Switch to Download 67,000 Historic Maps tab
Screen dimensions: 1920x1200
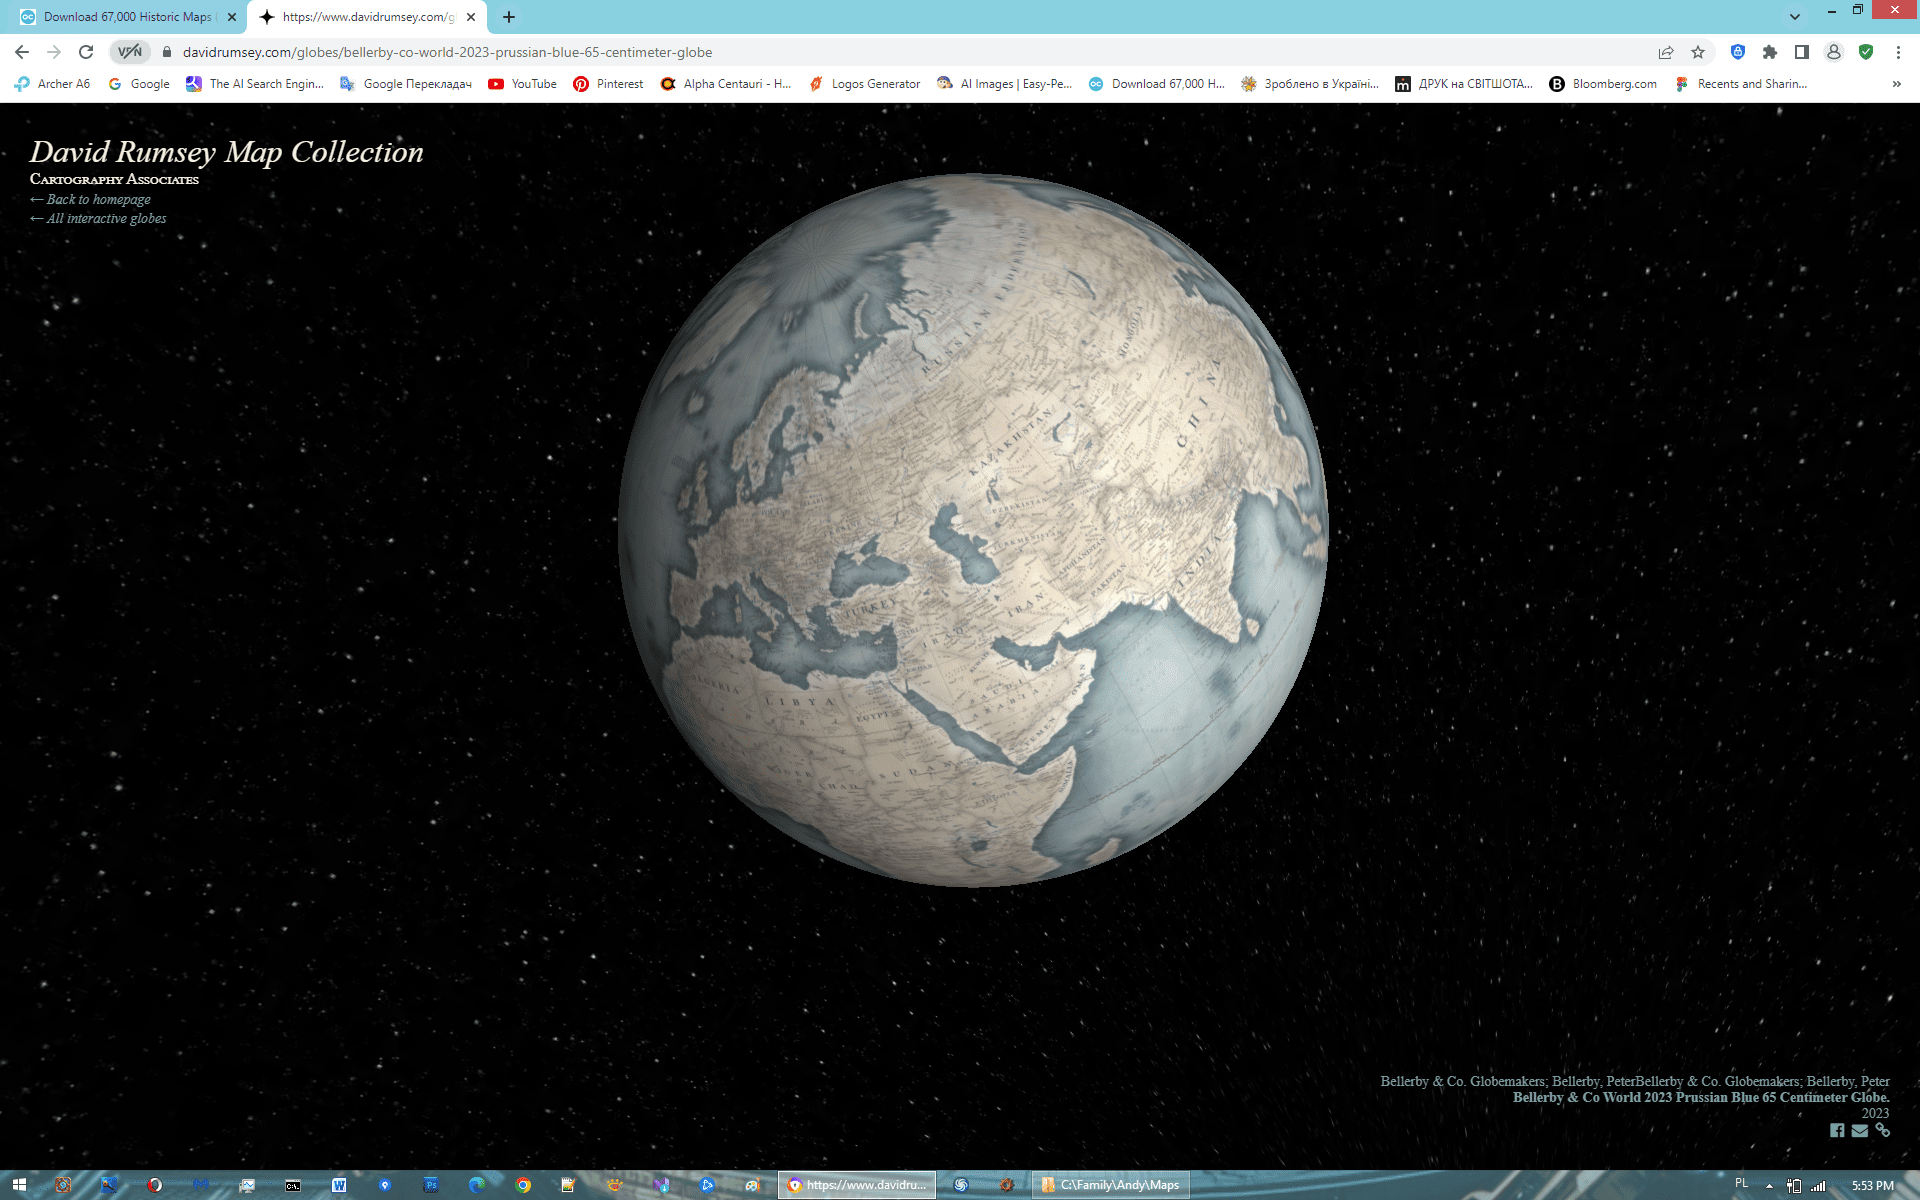125,17
